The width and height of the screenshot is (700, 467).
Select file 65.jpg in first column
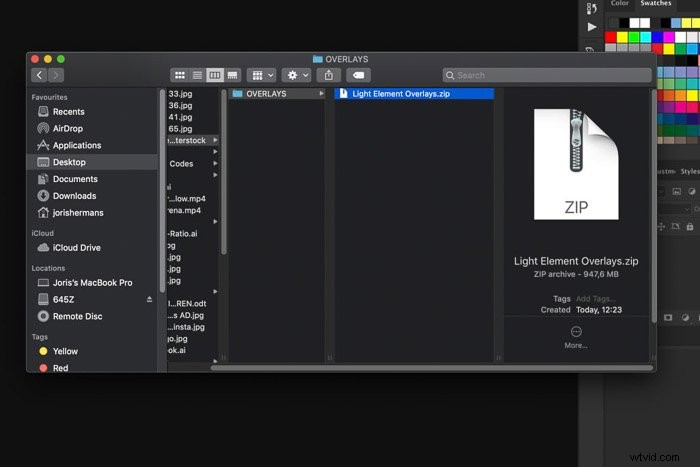pos(180,129)
